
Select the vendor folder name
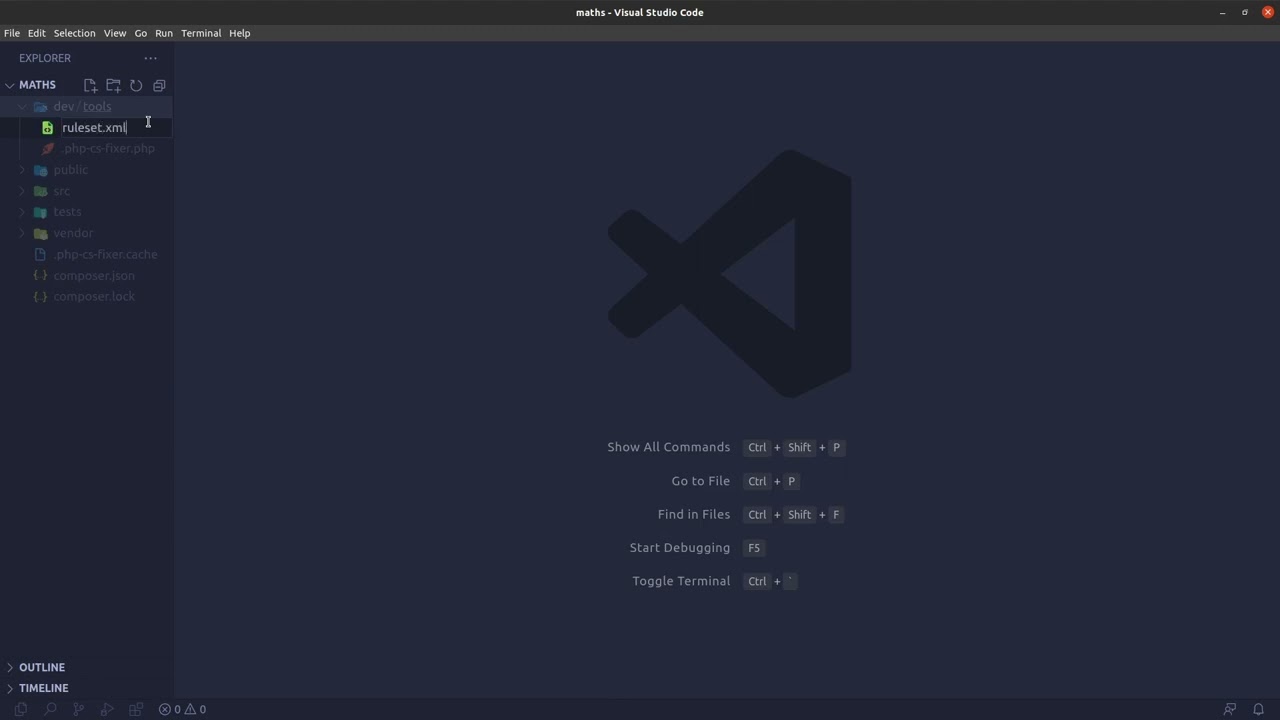tap(73, 233)
